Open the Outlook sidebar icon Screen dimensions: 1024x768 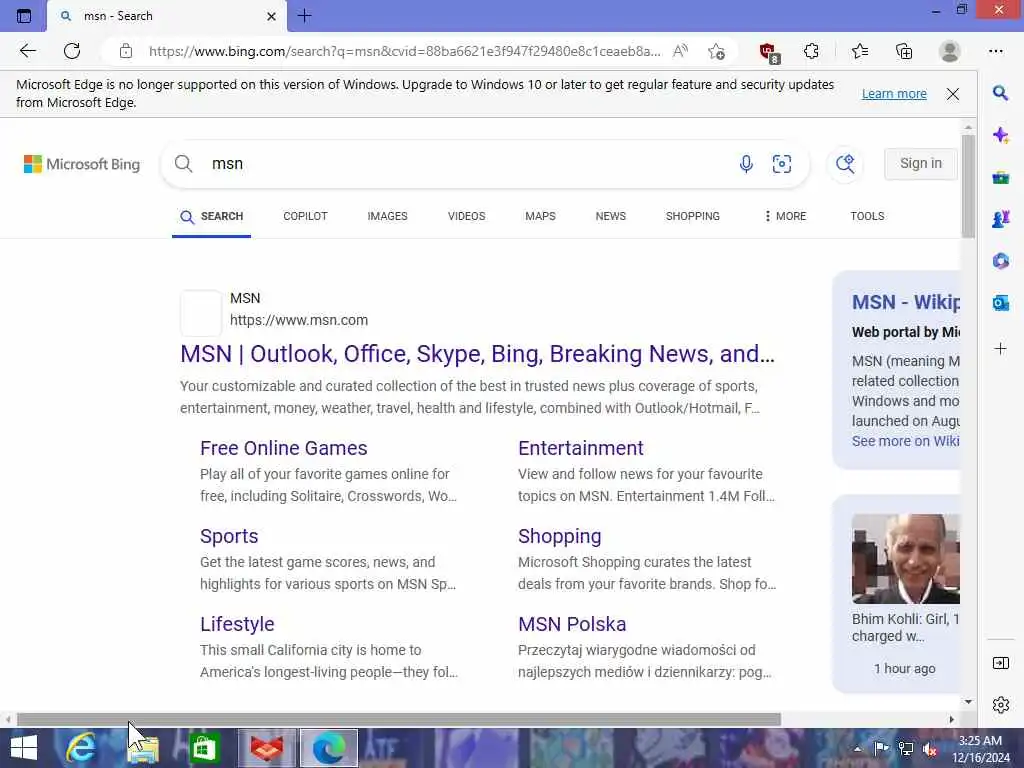(x=1000, y=303)
